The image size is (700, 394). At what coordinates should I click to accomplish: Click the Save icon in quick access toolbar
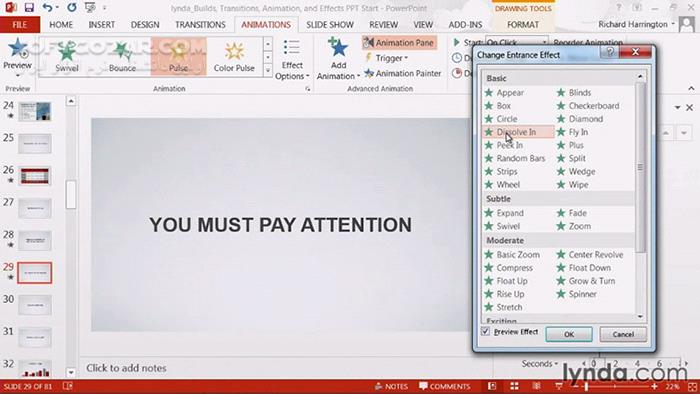(x=29, y=8)
